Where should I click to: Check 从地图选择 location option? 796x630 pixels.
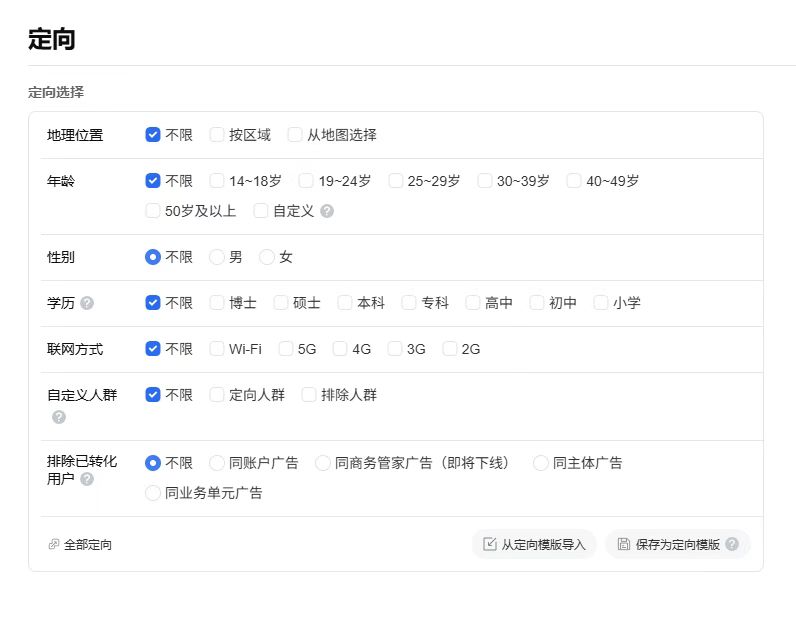pos(295,135)
